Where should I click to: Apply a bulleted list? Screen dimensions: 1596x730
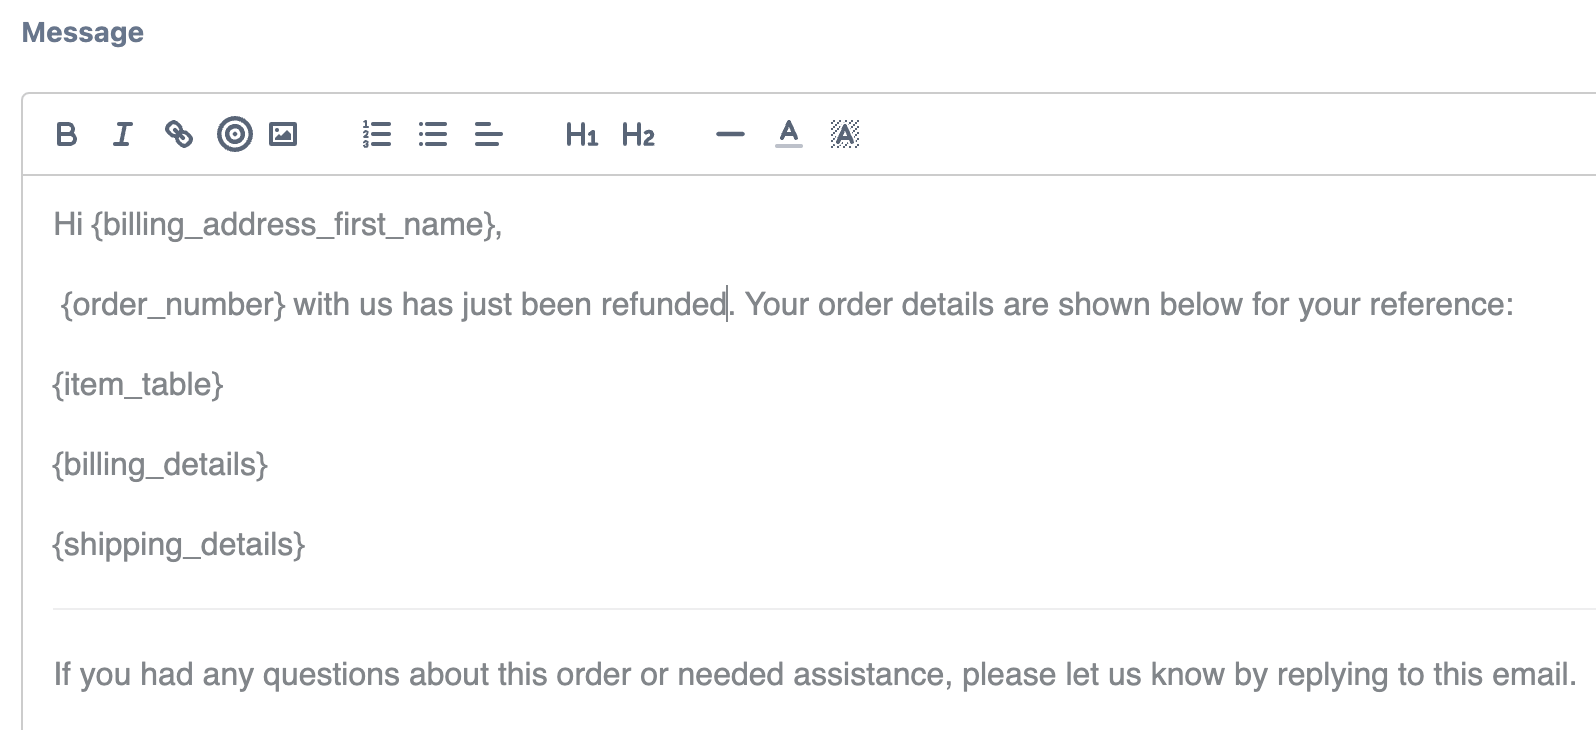pos(432,134)
